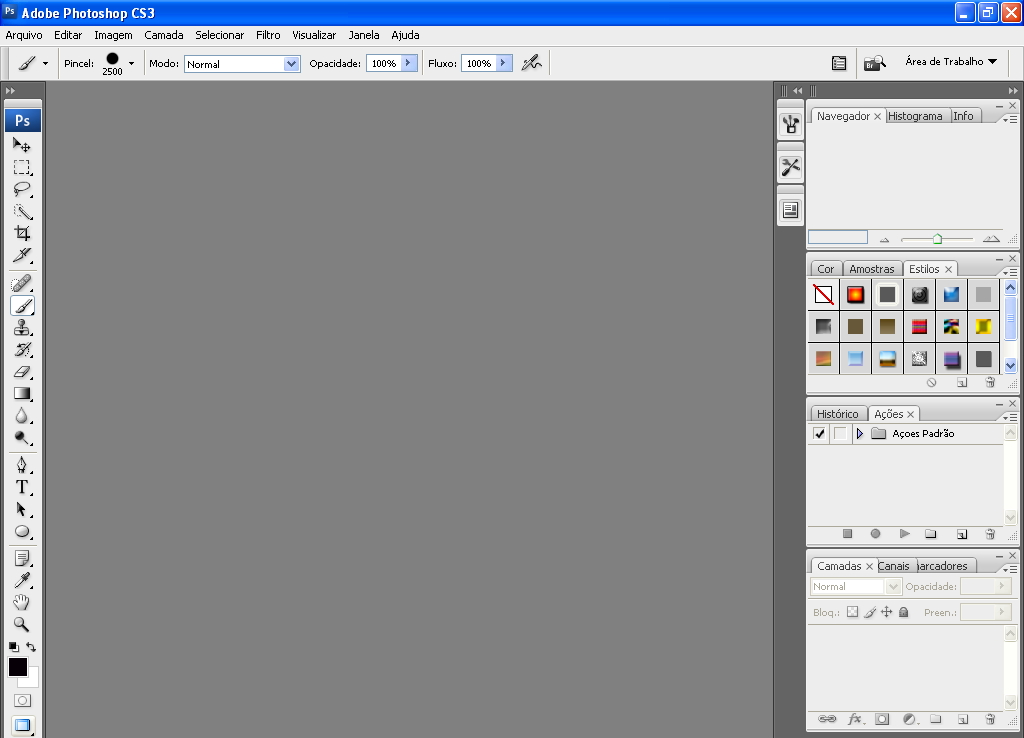The height and width of the screenshot is (738, 1024).
Task: Open Adobe Bridge from options bar
Action: coord(874,63)
